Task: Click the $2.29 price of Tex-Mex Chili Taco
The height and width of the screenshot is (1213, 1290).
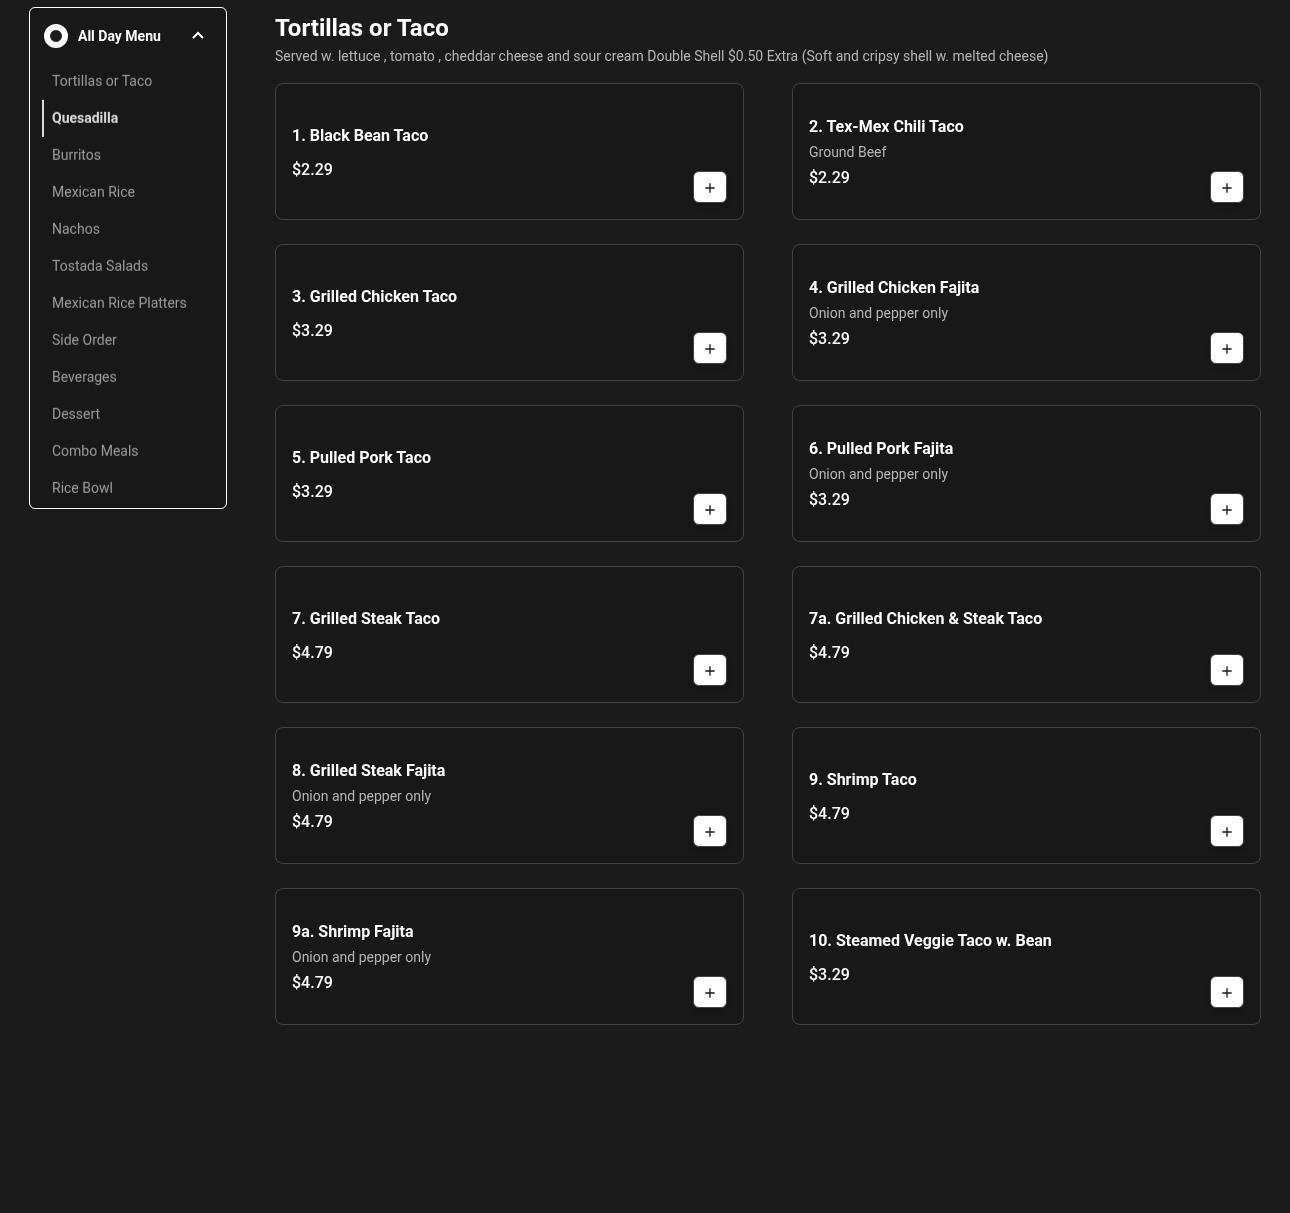Action: pos(829,178)
